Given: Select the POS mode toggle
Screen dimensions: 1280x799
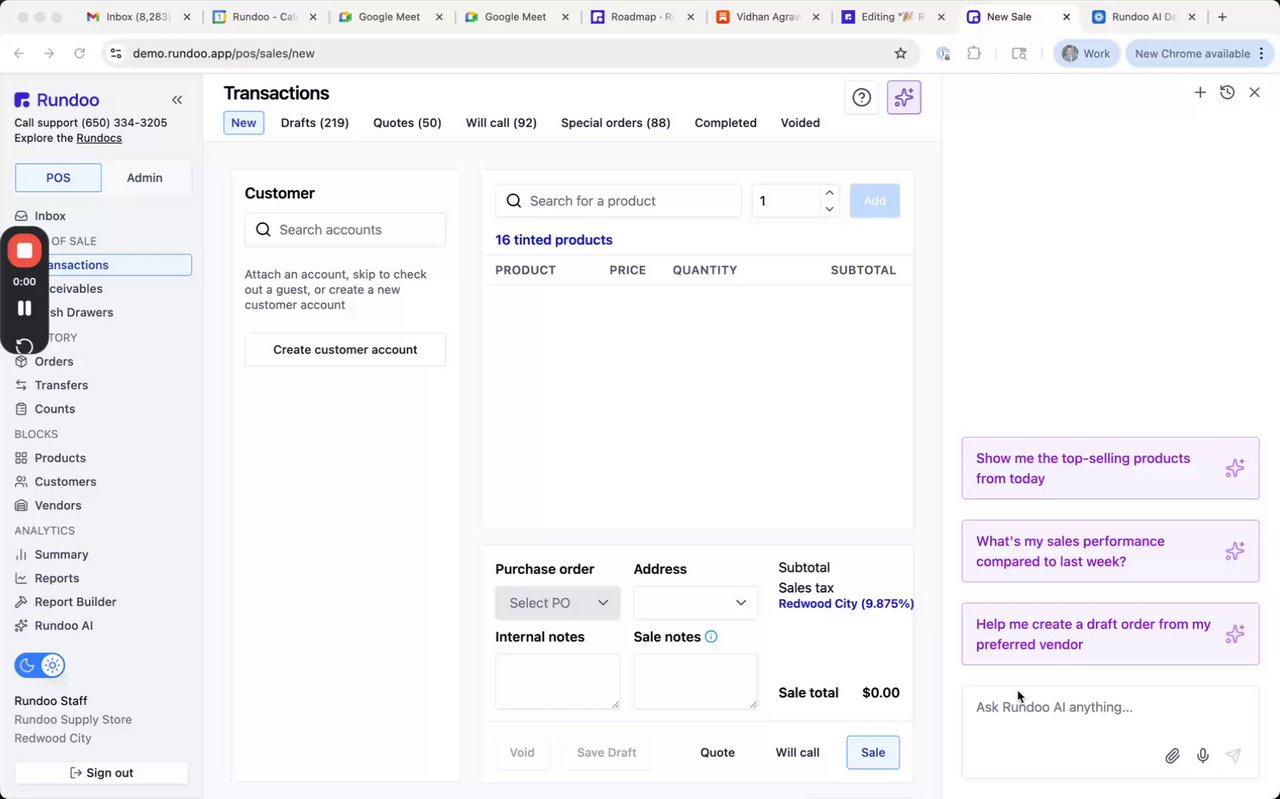Looking at the screenshot, I should tap(58, 177).
